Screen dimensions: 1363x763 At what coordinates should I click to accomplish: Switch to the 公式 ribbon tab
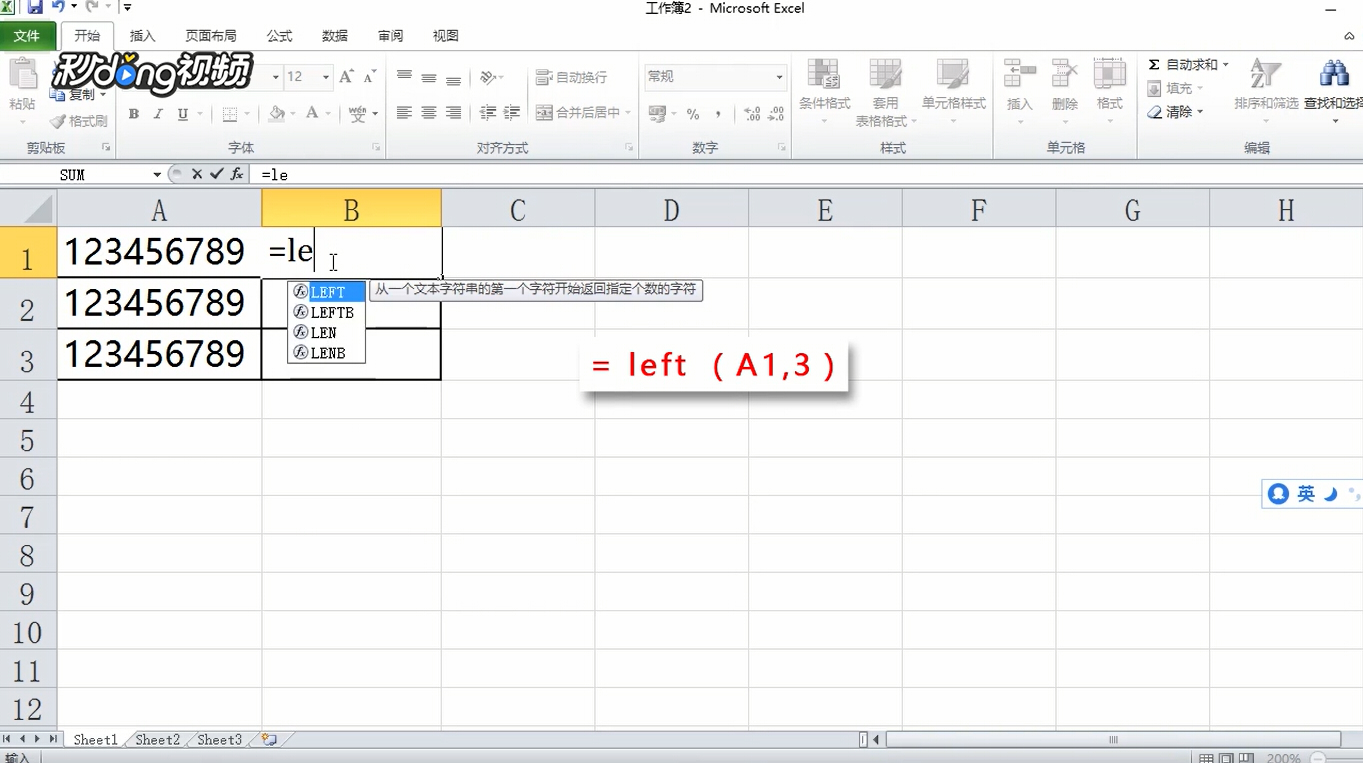tap(279, 36)
